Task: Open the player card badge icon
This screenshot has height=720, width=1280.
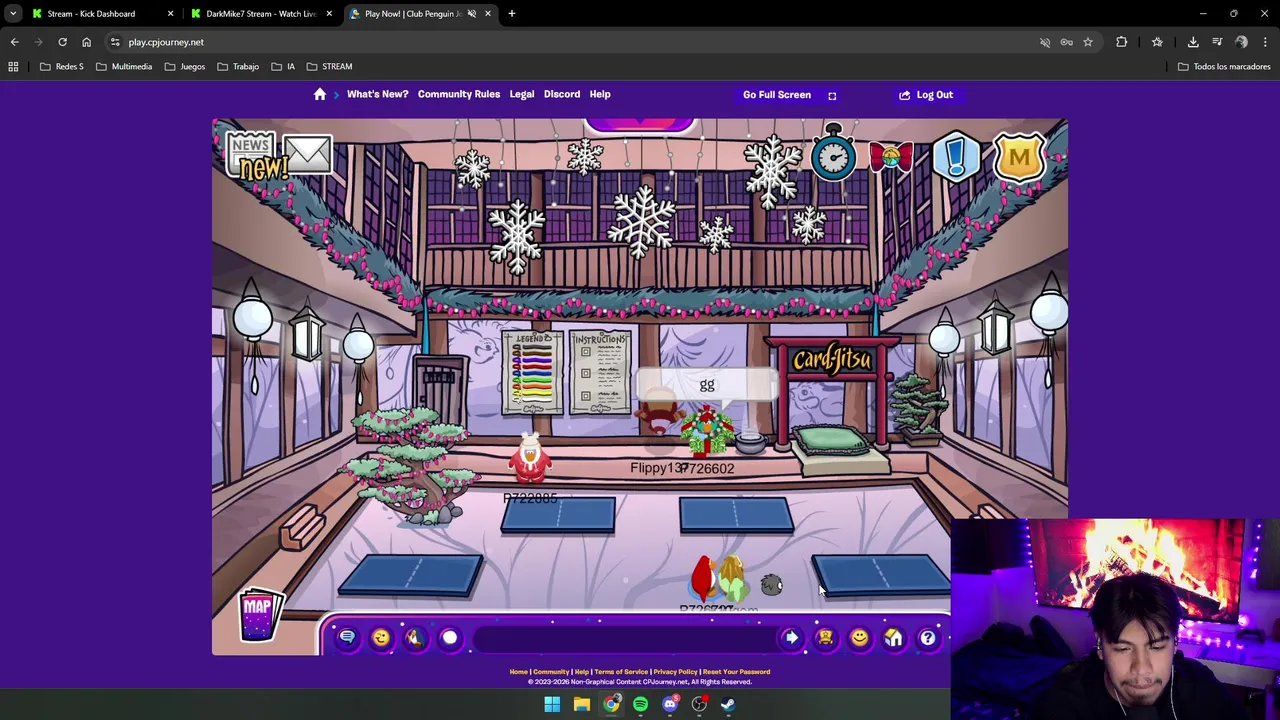Action: click(825, 638)
